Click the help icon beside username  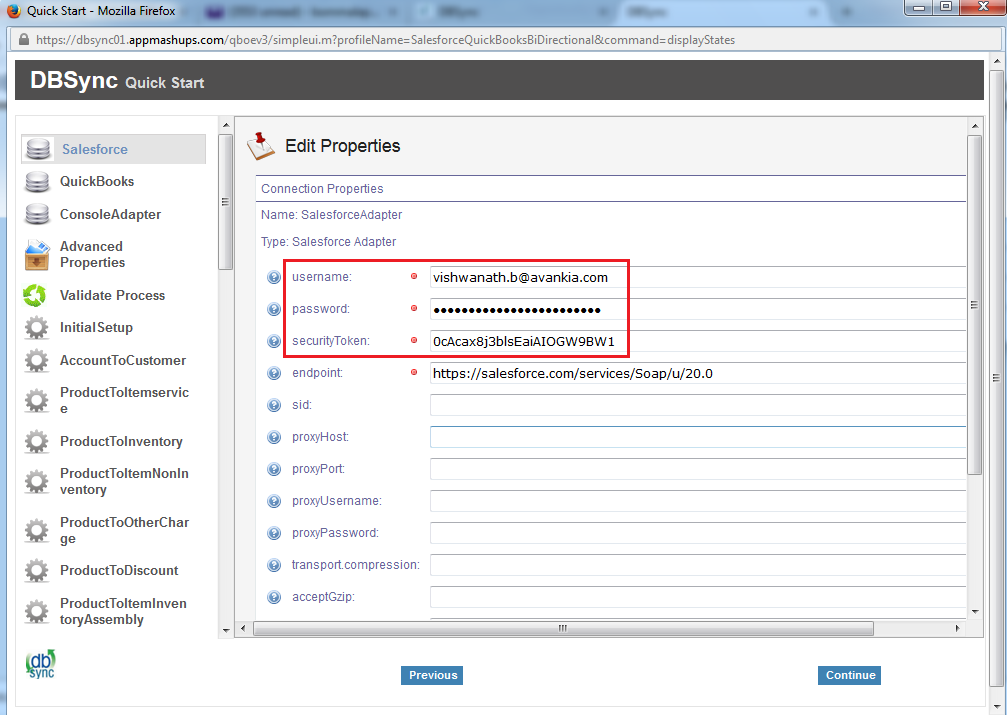274,277
